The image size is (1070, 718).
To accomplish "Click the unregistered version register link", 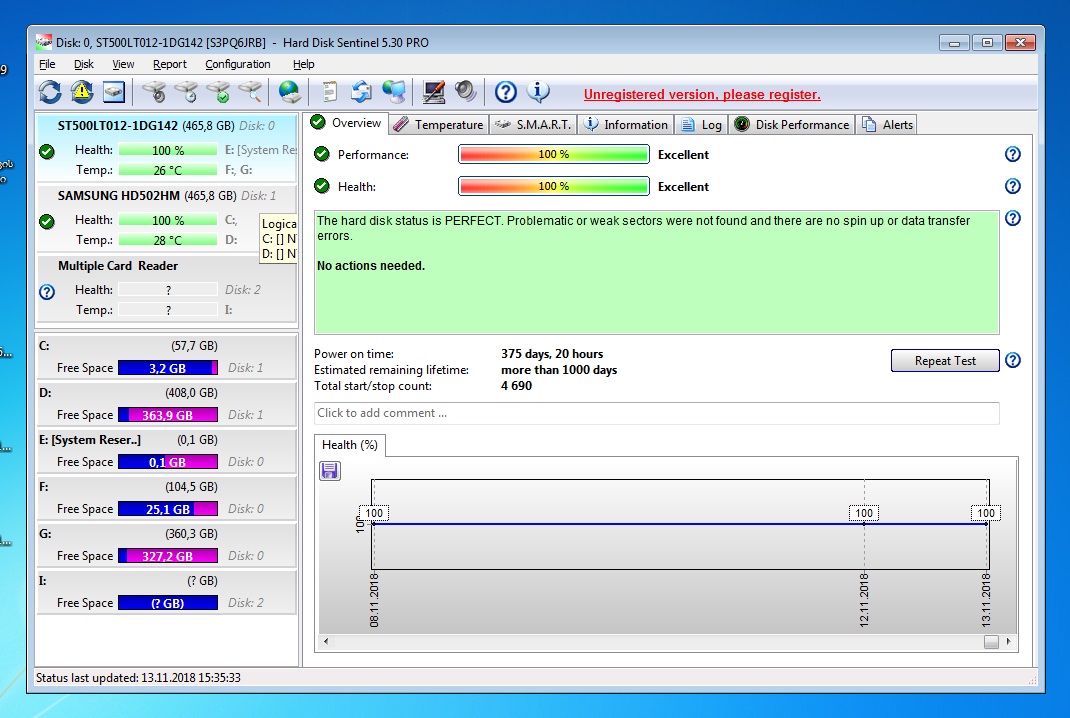I will (702, 94).
